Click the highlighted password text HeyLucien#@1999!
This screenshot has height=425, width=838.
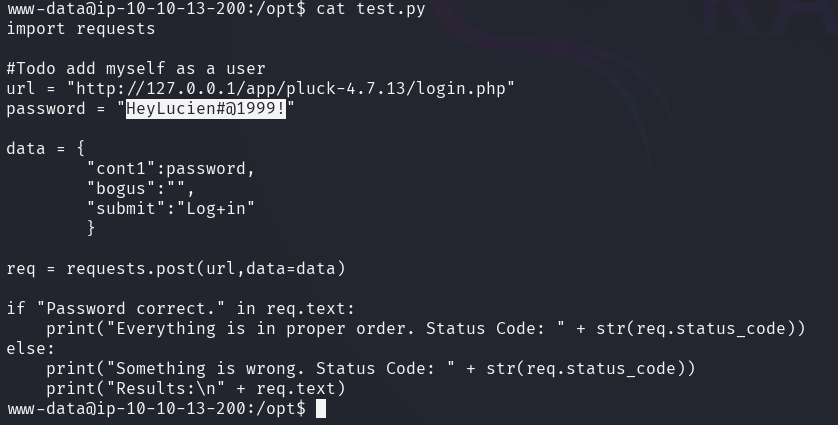click(x=206, y=109)
